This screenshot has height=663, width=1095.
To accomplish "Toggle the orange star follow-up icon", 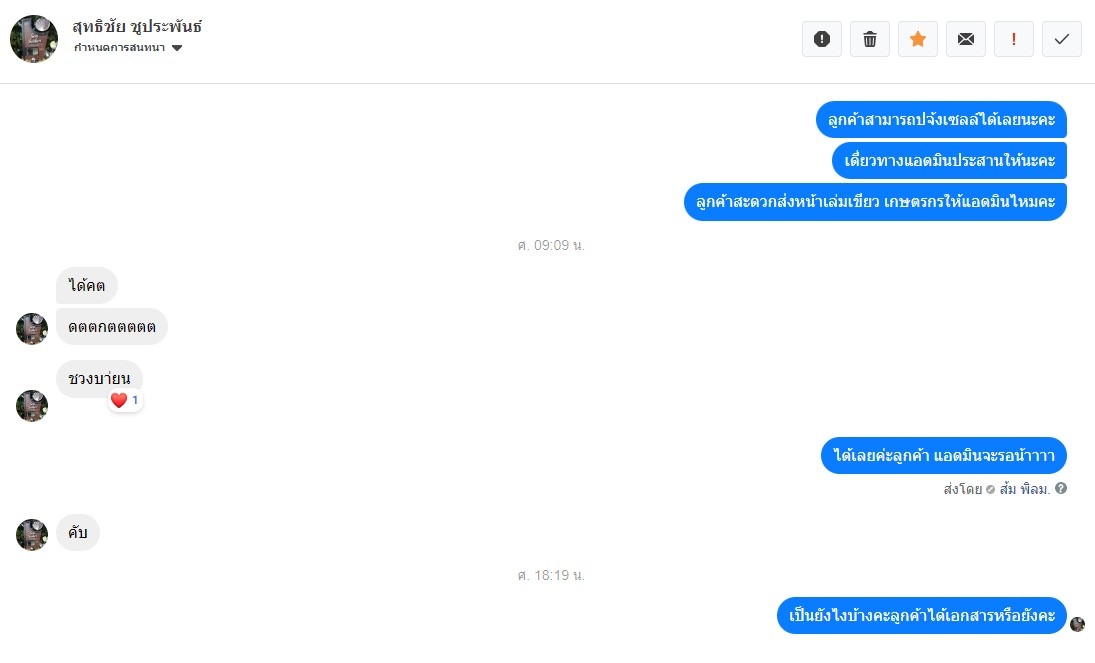I will [x=918, y=39].
